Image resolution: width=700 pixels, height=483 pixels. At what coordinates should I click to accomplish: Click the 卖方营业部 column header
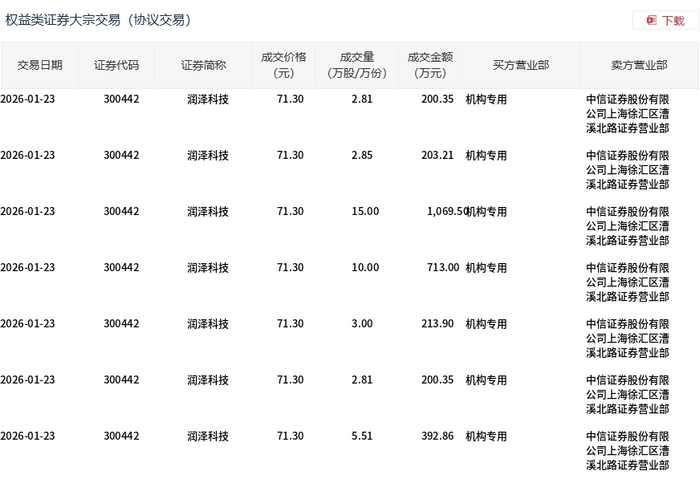639,65
